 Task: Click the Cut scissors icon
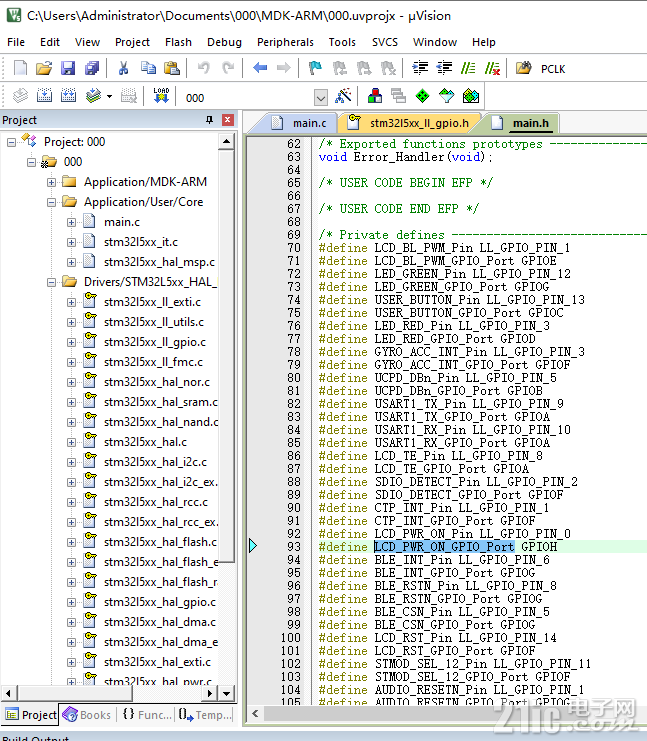123,69
